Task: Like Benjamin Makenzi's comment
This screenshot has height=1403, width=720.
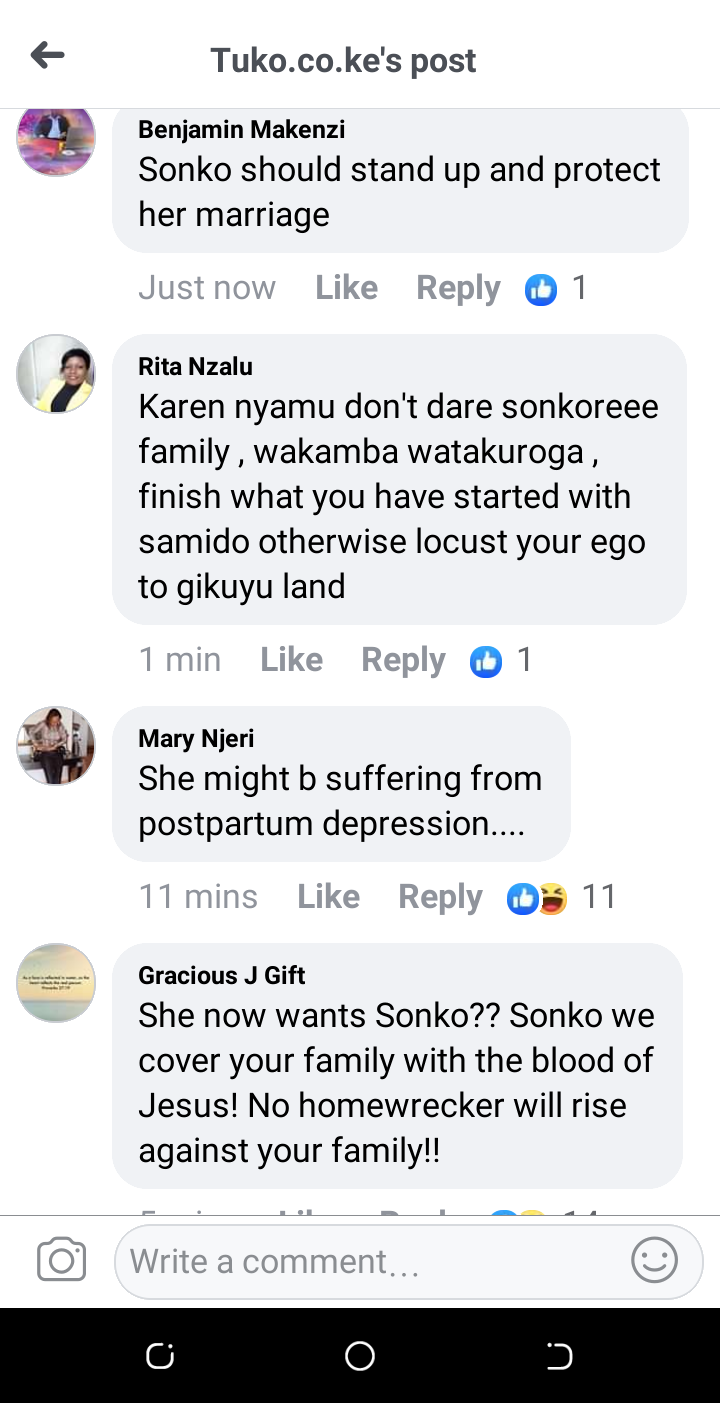Action: click(346, 288)
